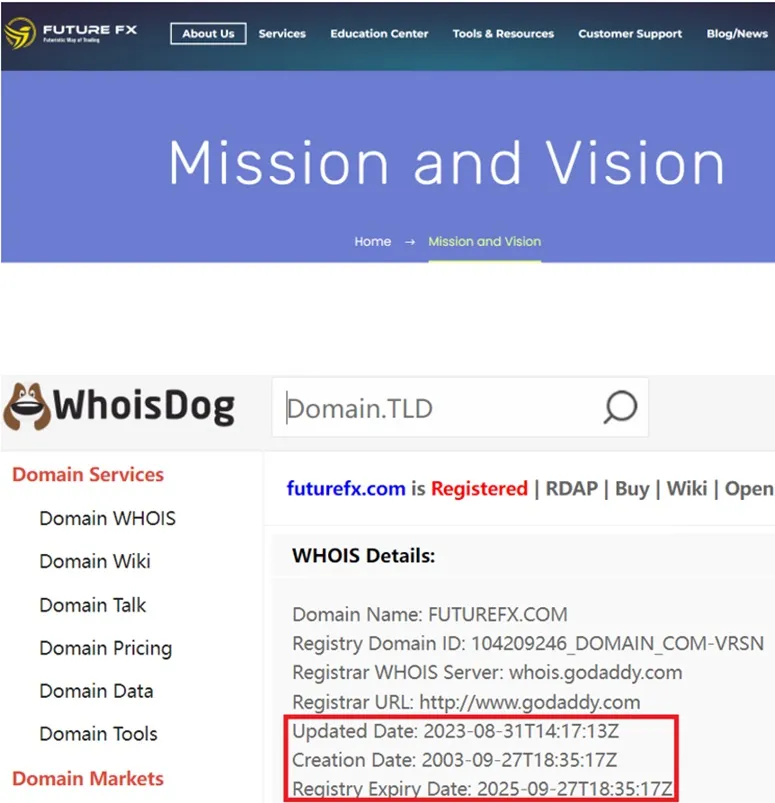This screenshot has width=775, height=803.
Task: Select the Updated Date line
Action: click(455, 731)
